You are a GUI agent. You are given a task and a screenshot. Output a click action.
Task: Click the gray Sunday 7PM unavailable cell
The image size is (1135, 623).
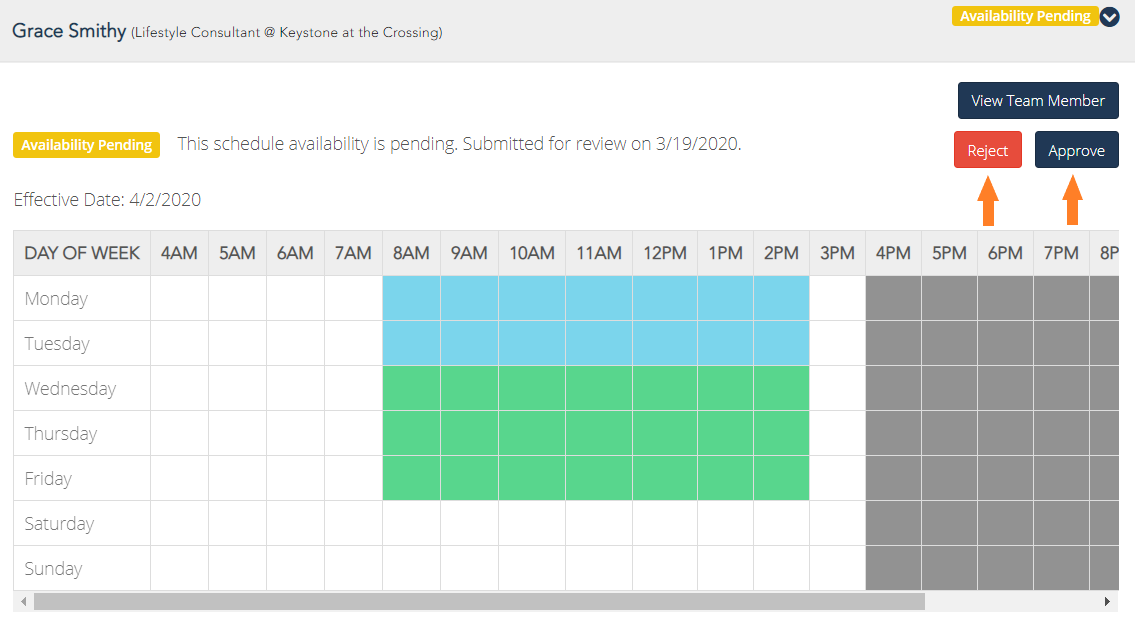click(1061, 568)
